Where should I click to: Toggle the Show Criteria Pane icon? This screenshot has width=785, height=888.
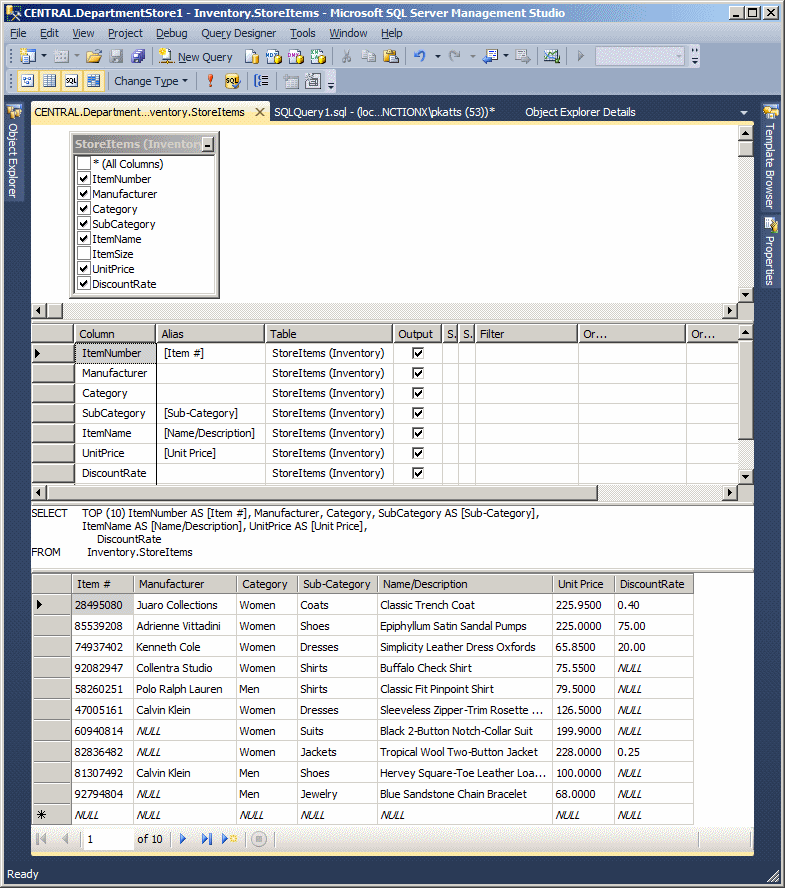coord(49,81)
